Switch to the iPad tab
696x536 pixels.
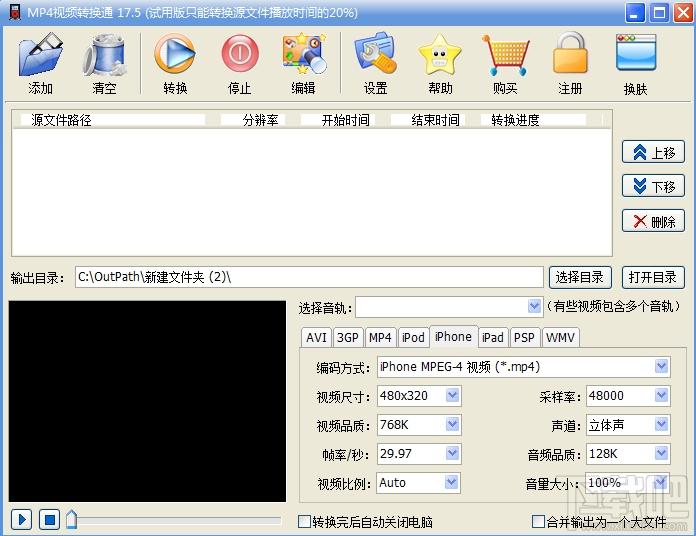493,338
